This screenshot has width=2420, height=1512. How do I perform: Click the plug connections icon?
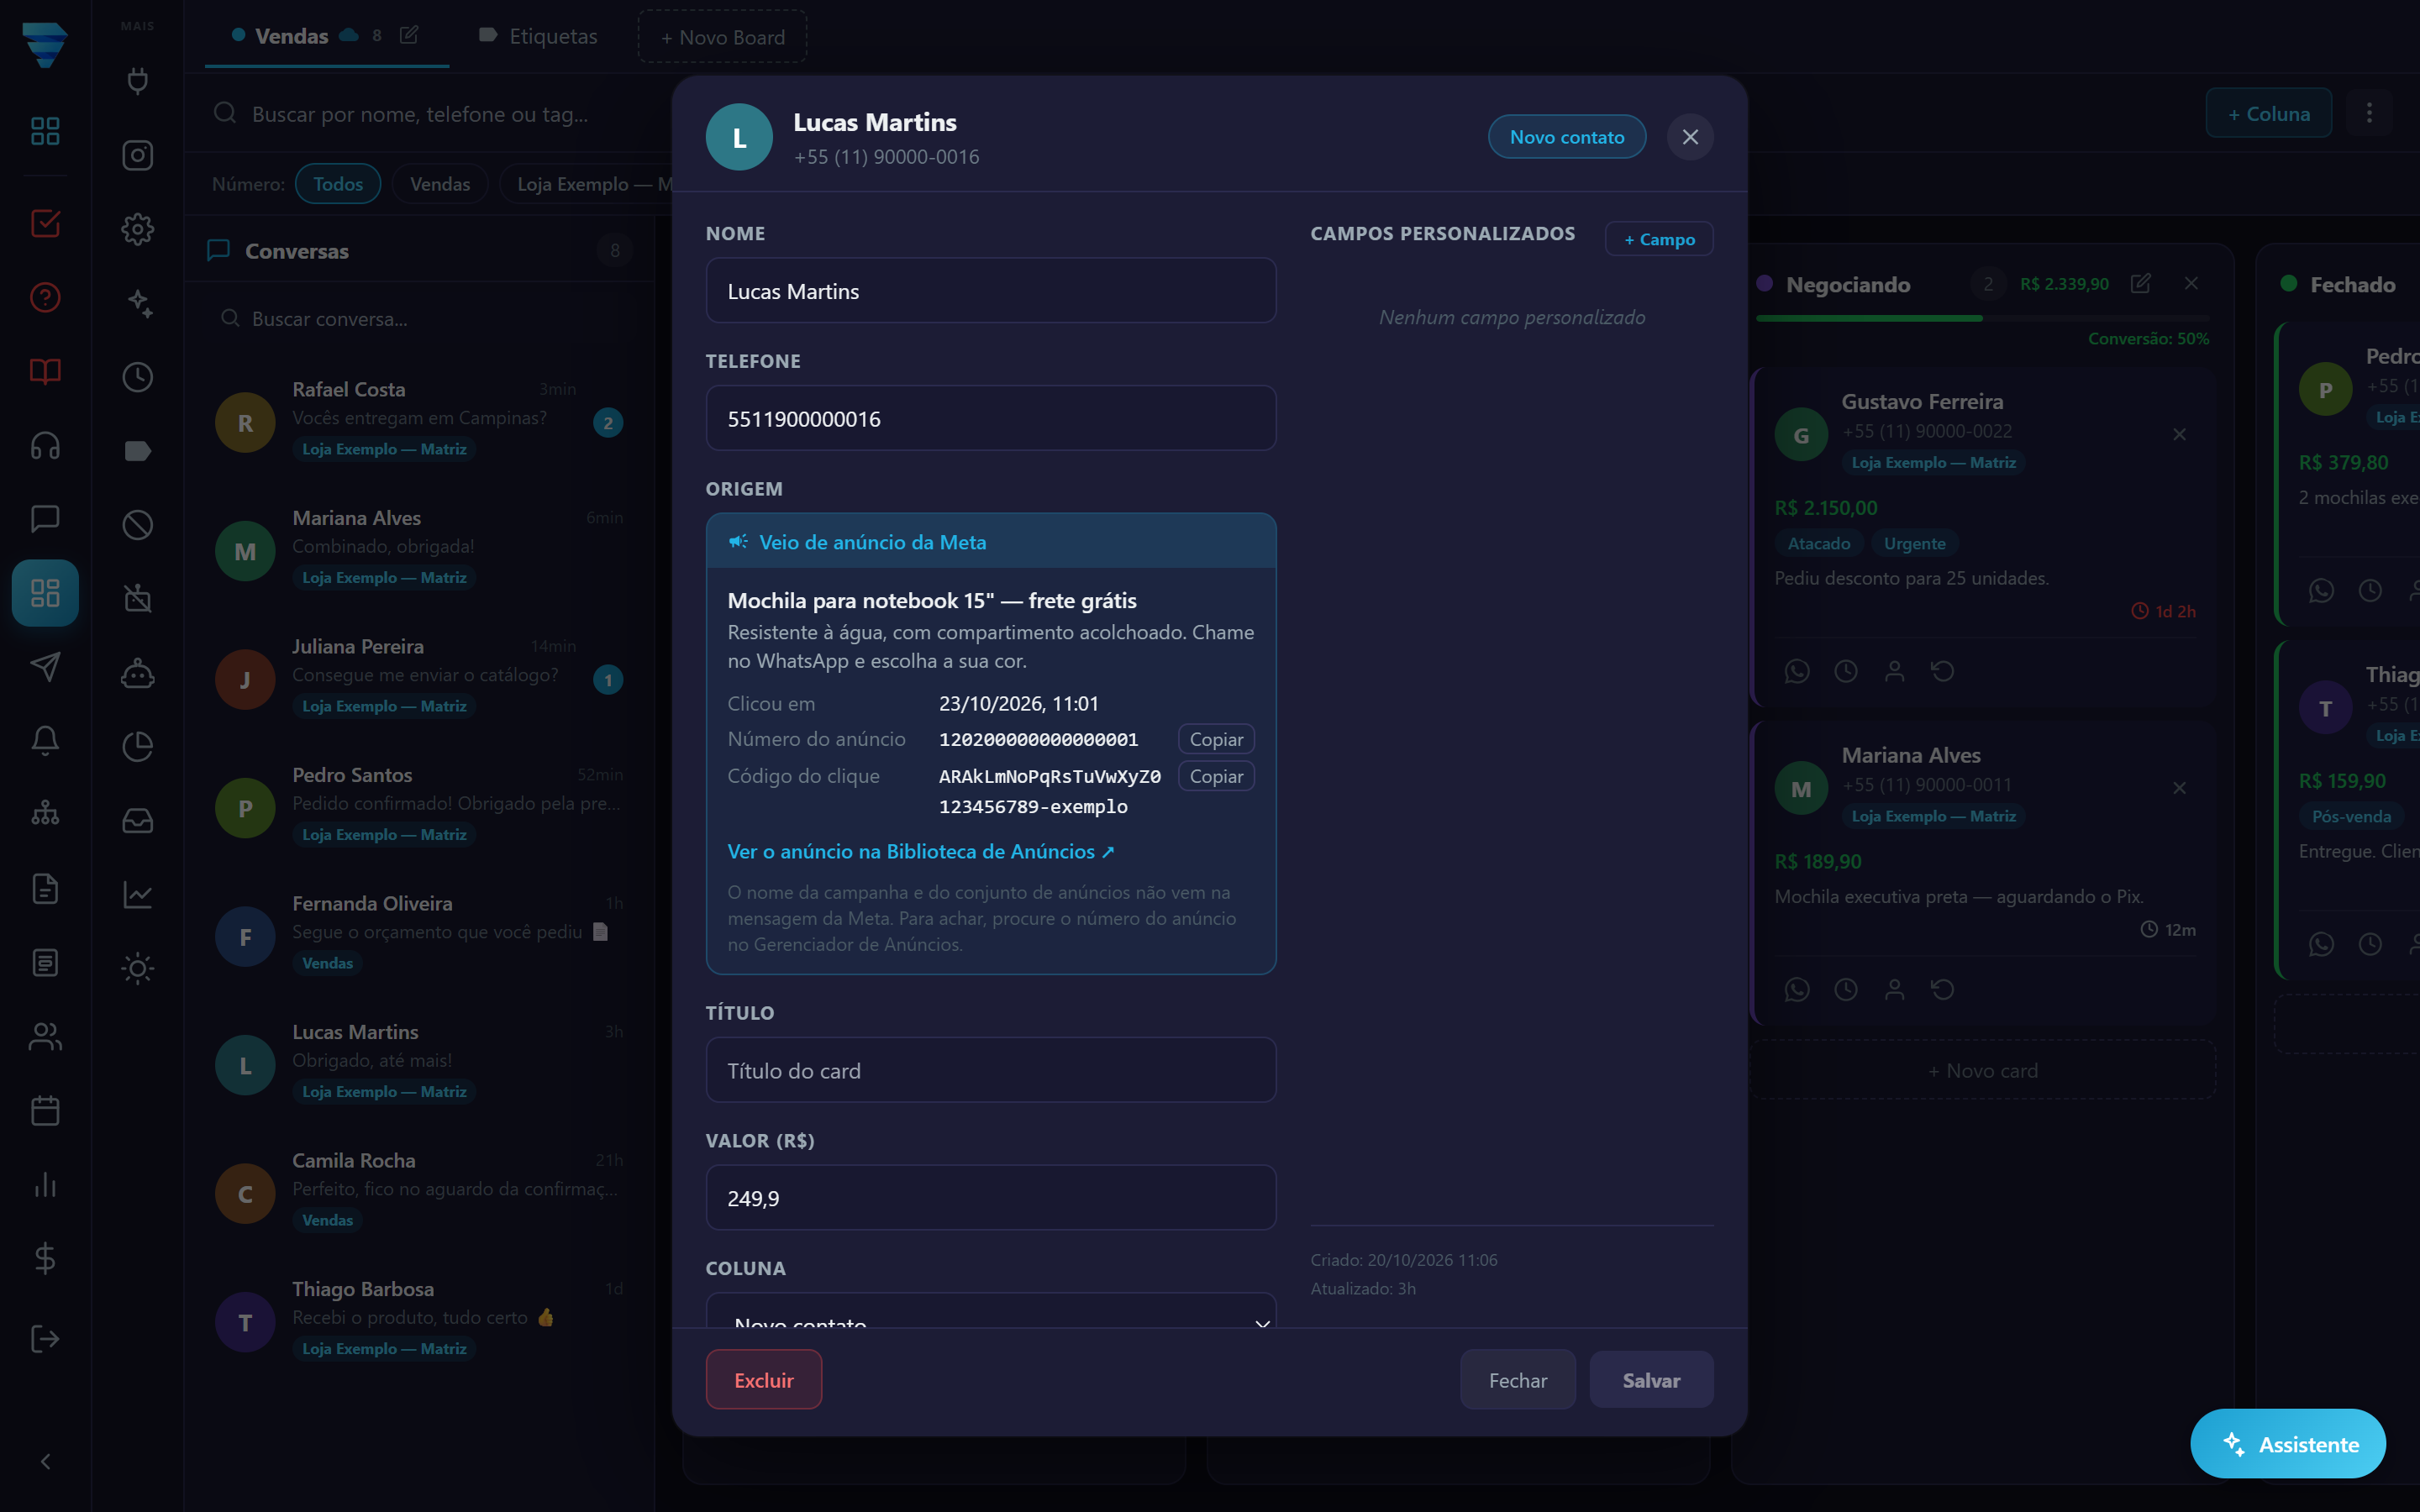click(137, 81)
